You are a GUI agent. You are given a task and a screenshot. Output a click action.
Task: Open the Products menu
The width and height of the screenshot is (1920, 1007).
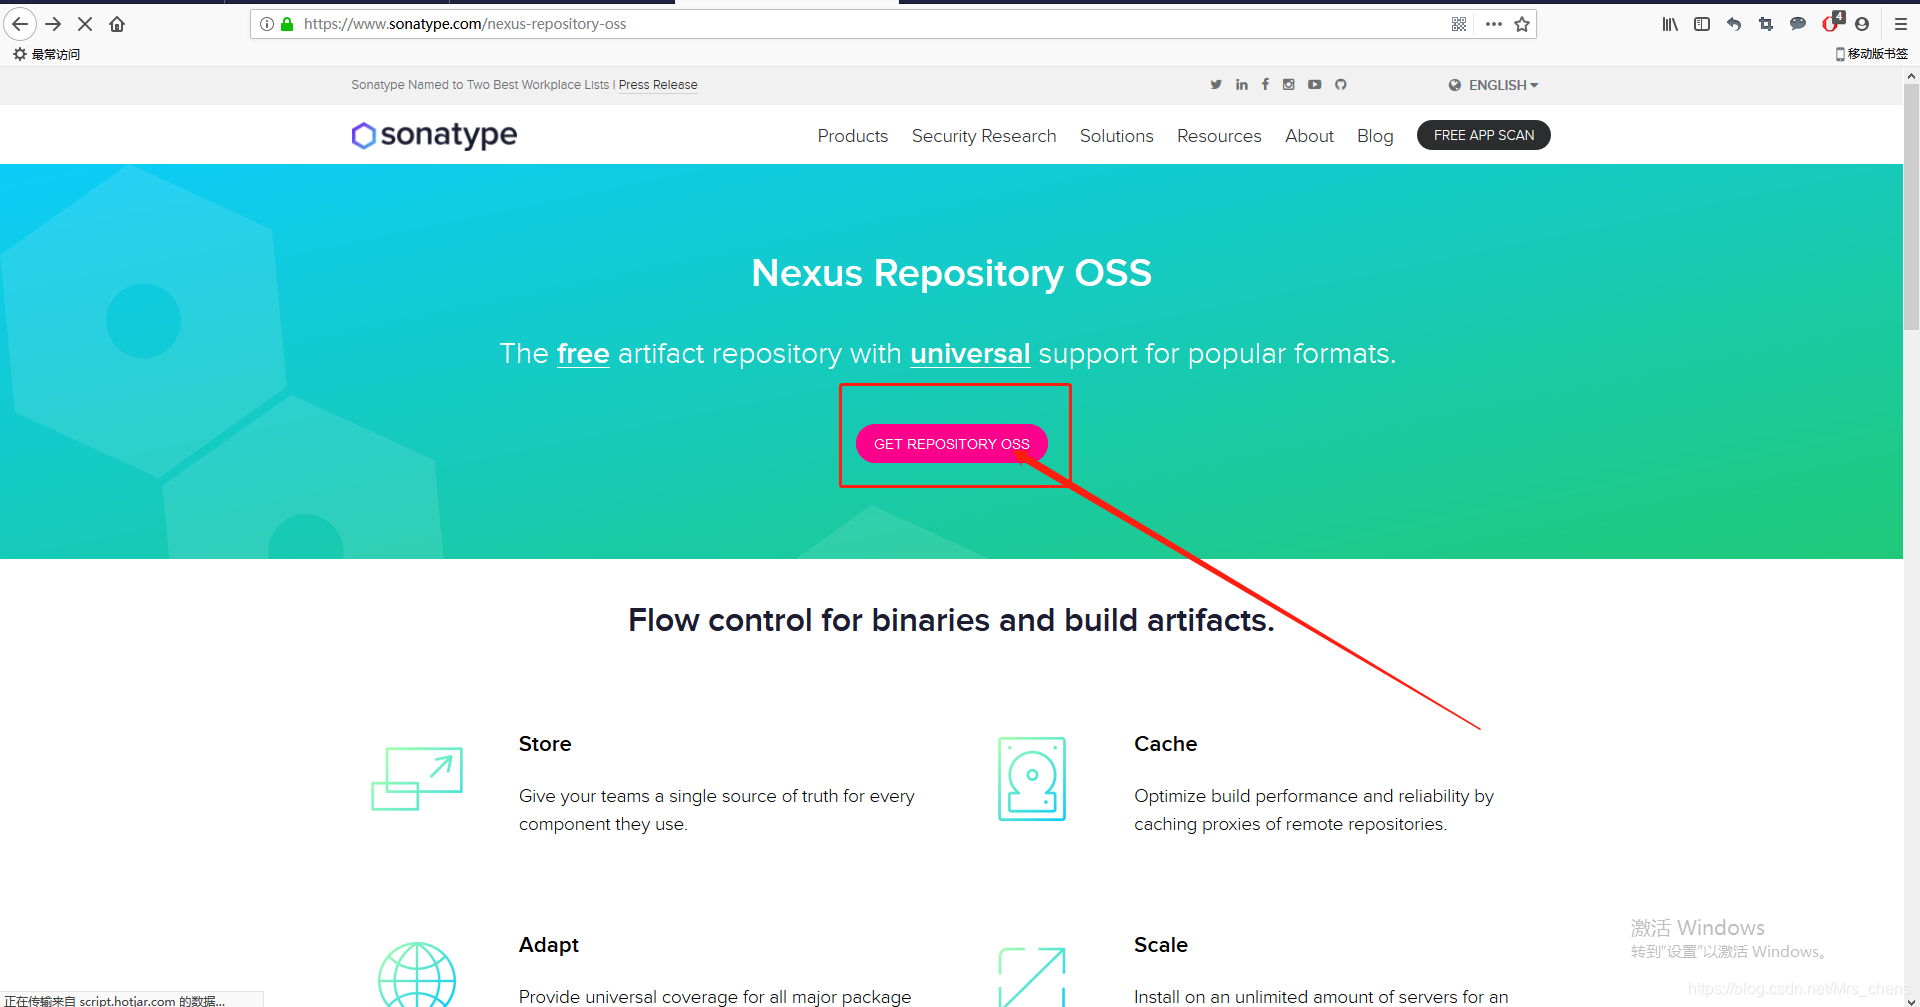[x=852, y=136]
